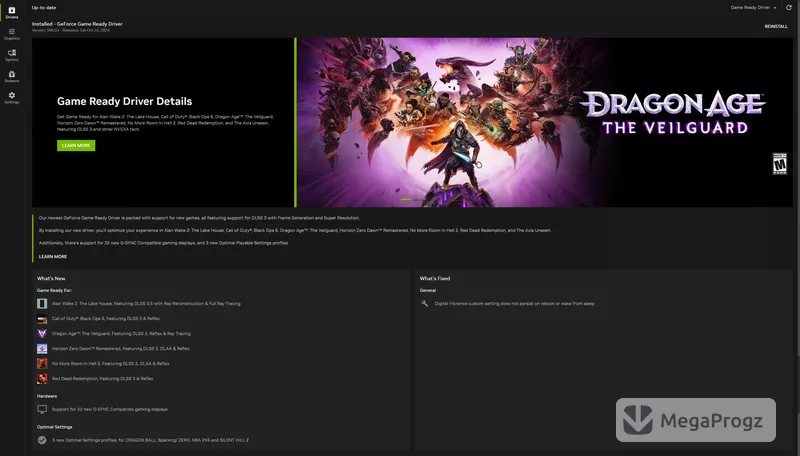Viewport: 800px width, 456px height.
Task: Click the Game Ready For subheading
Action: point(54,290)
